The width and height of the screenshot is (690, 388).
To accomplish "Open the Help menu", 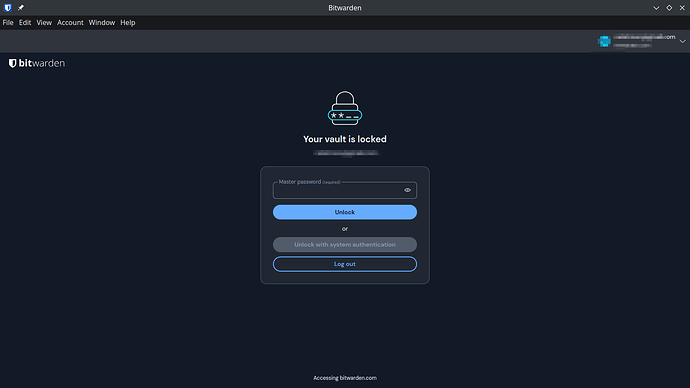I will click(128, 22).
